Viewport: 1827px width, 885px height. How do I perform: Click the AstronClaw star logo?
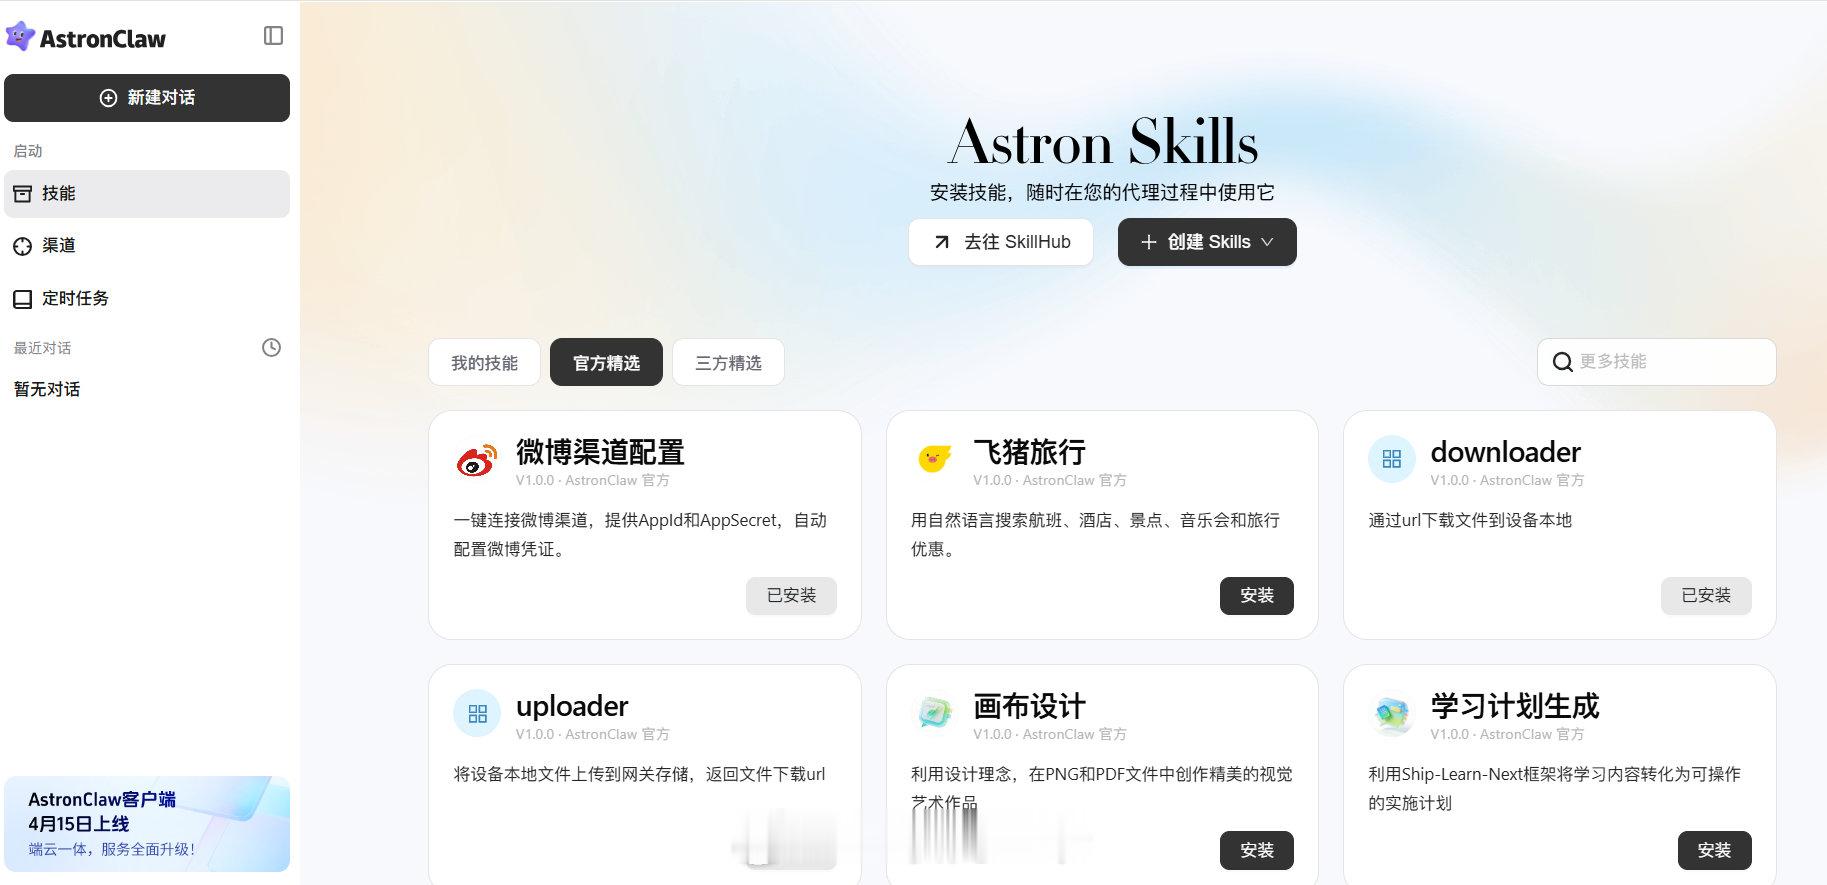(20, 37)
